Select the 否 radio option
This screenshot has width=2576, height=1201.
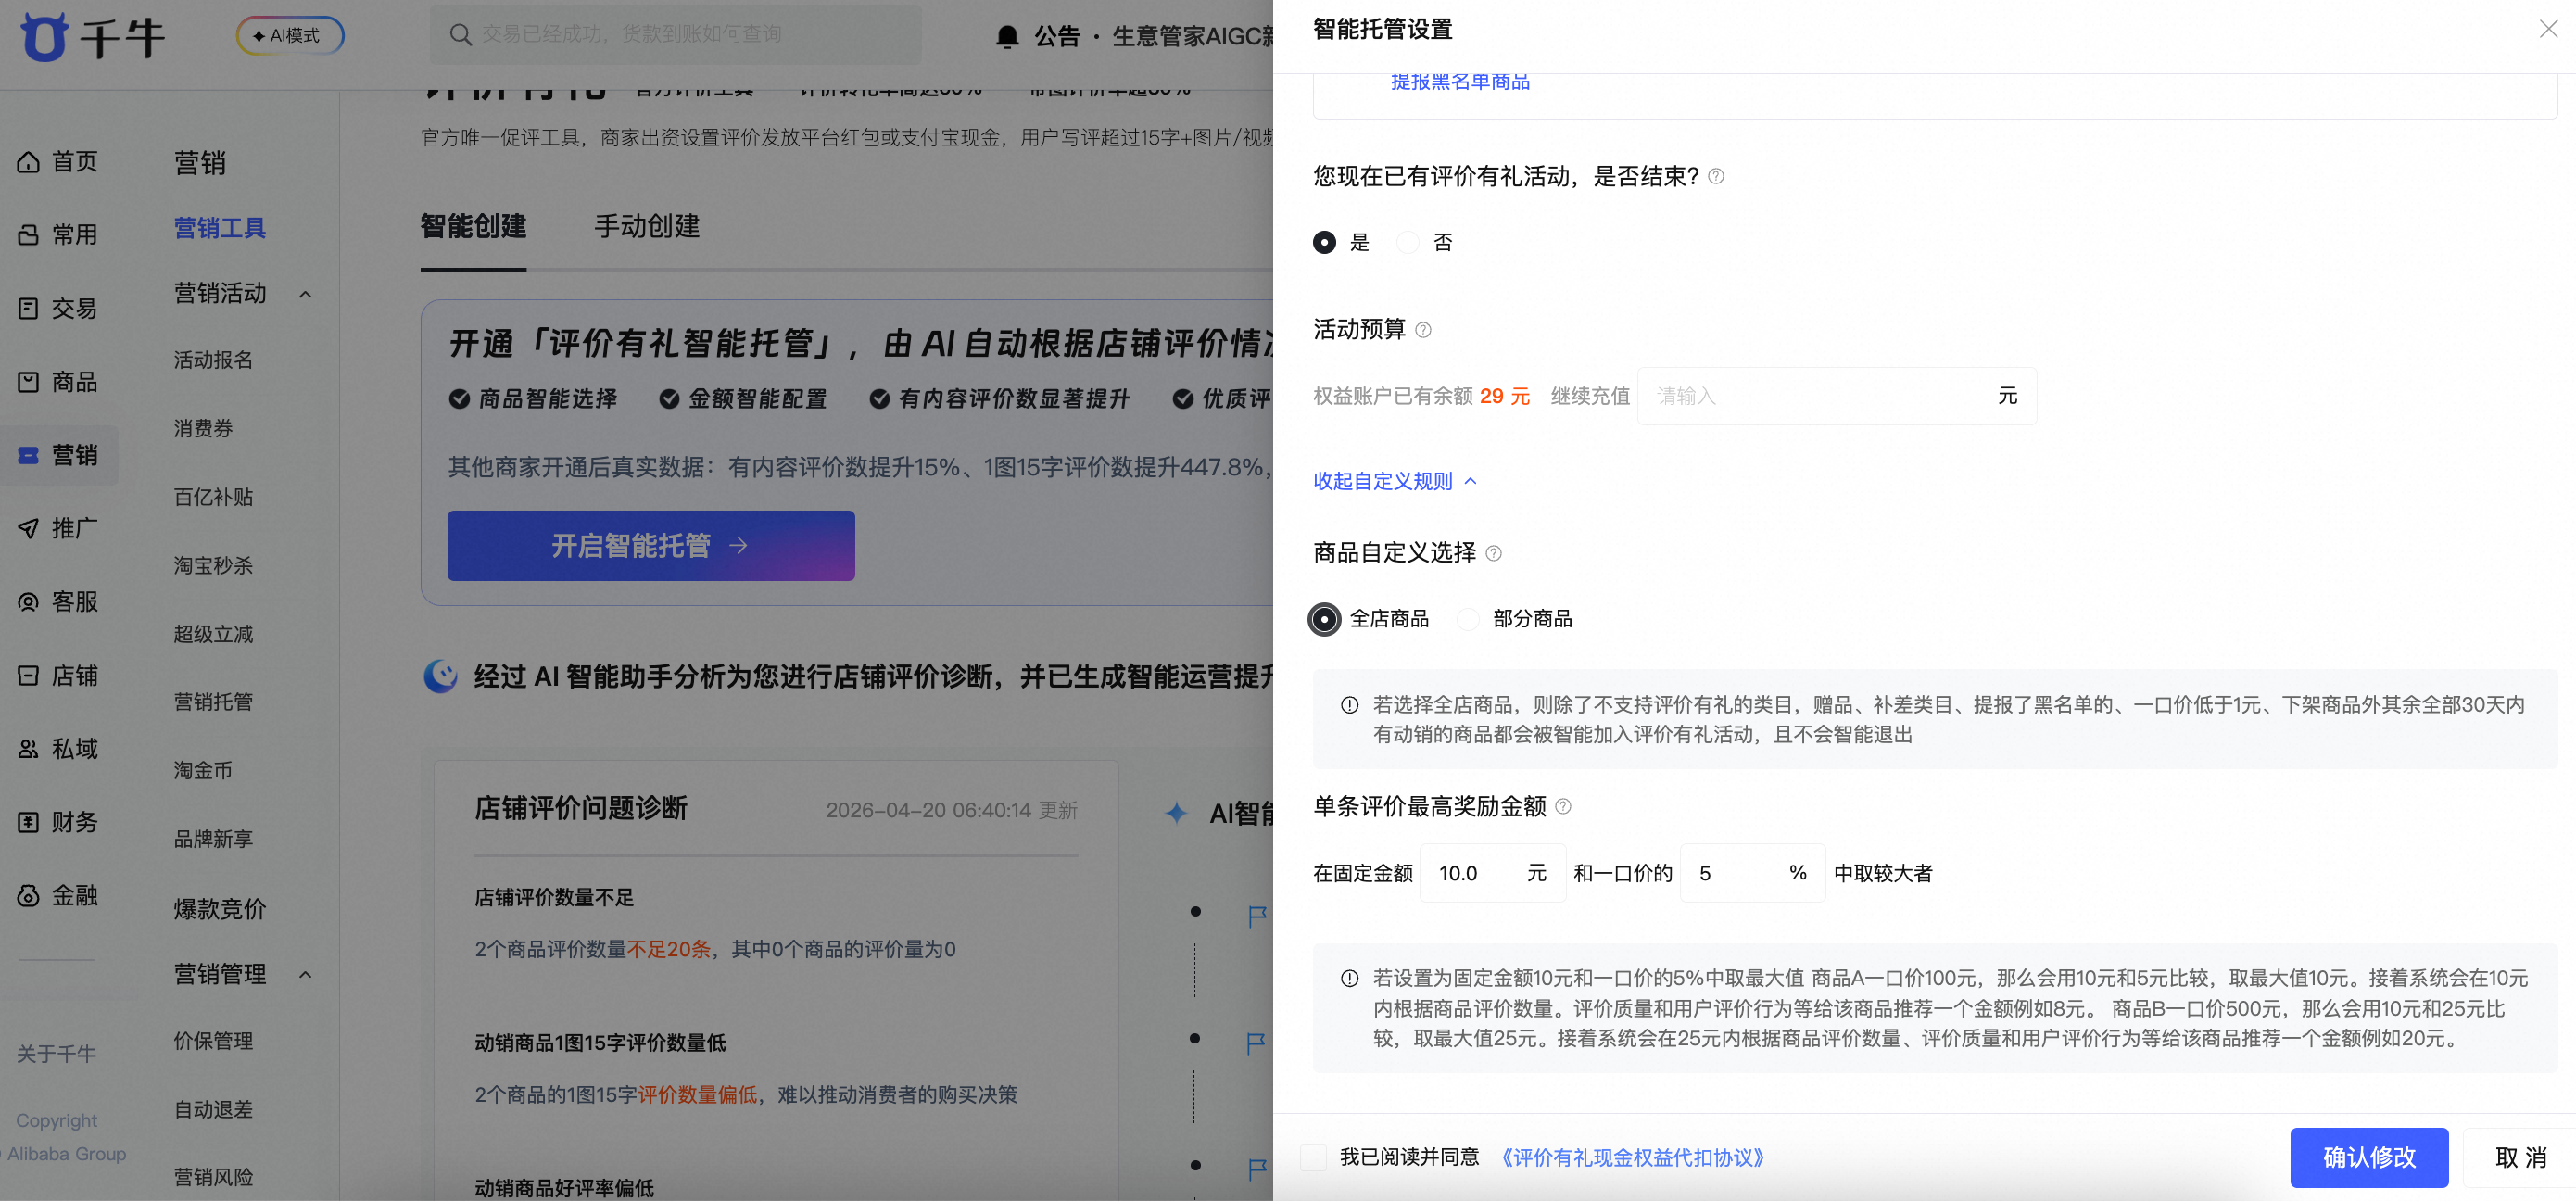point(1407,243)
